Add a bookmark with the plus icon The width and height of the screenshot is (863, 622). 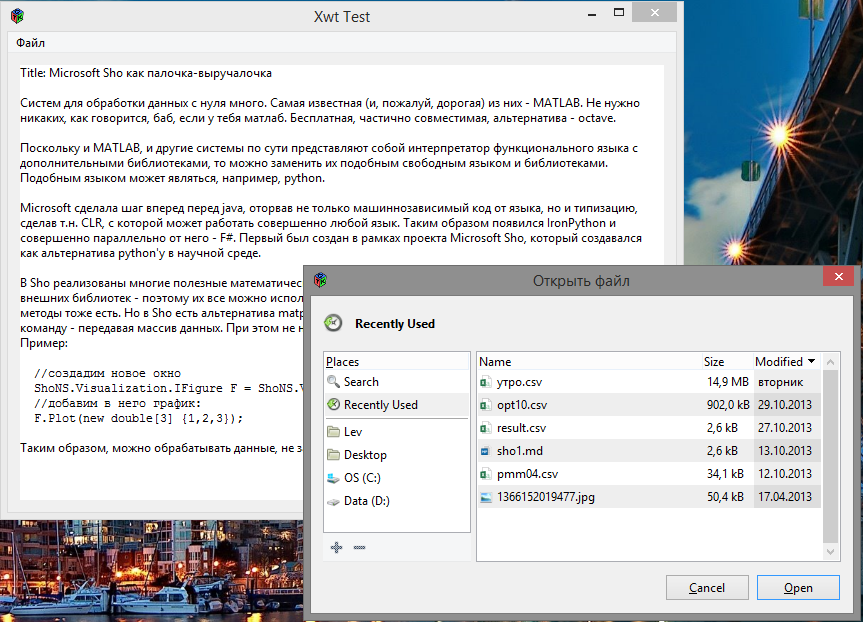tap(336, 547)
